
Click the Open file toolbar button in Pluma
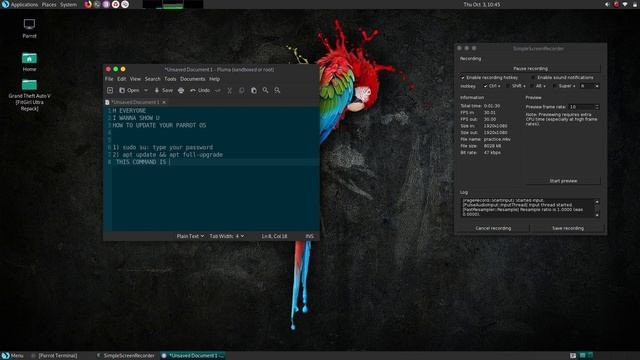click(129, 90)
